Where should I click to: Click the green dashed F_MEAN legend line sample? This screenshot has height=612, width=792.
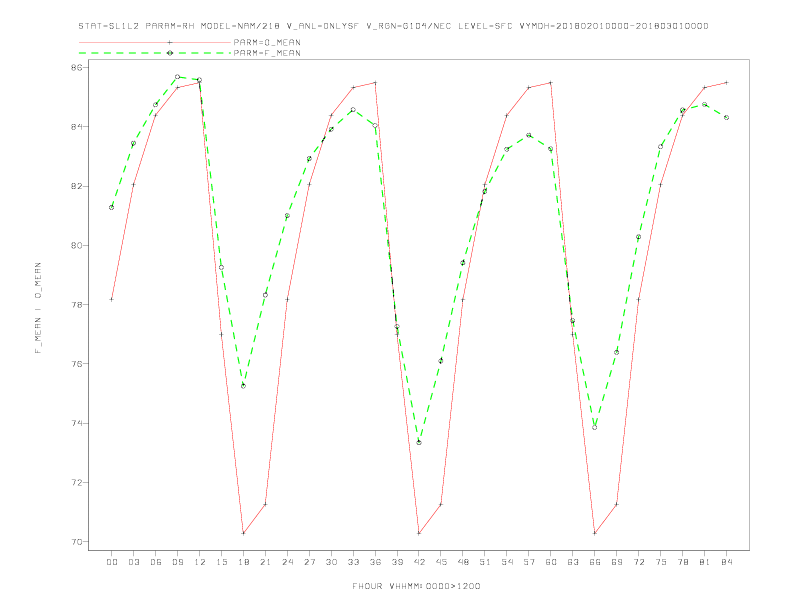(x=155, y=53)
